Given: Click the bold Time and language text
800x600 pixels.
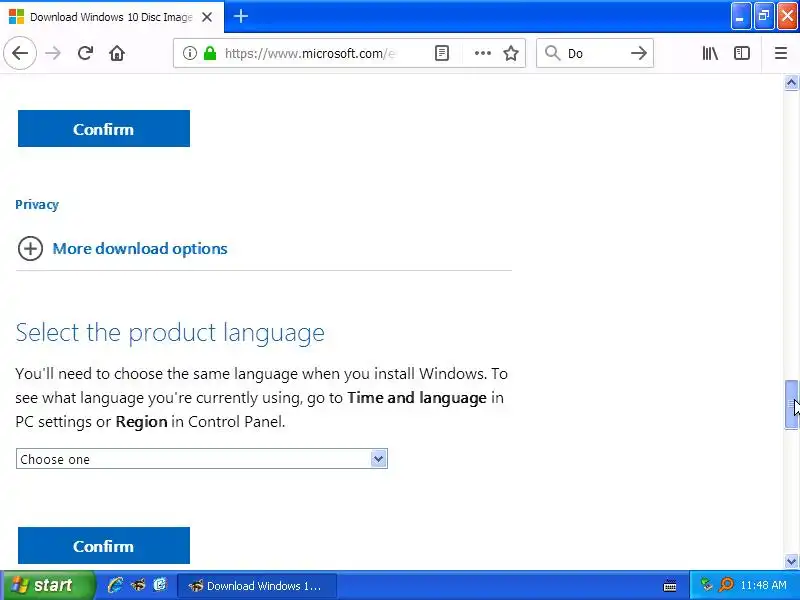Looking at the screenshot, I should (x=417, y=398).
